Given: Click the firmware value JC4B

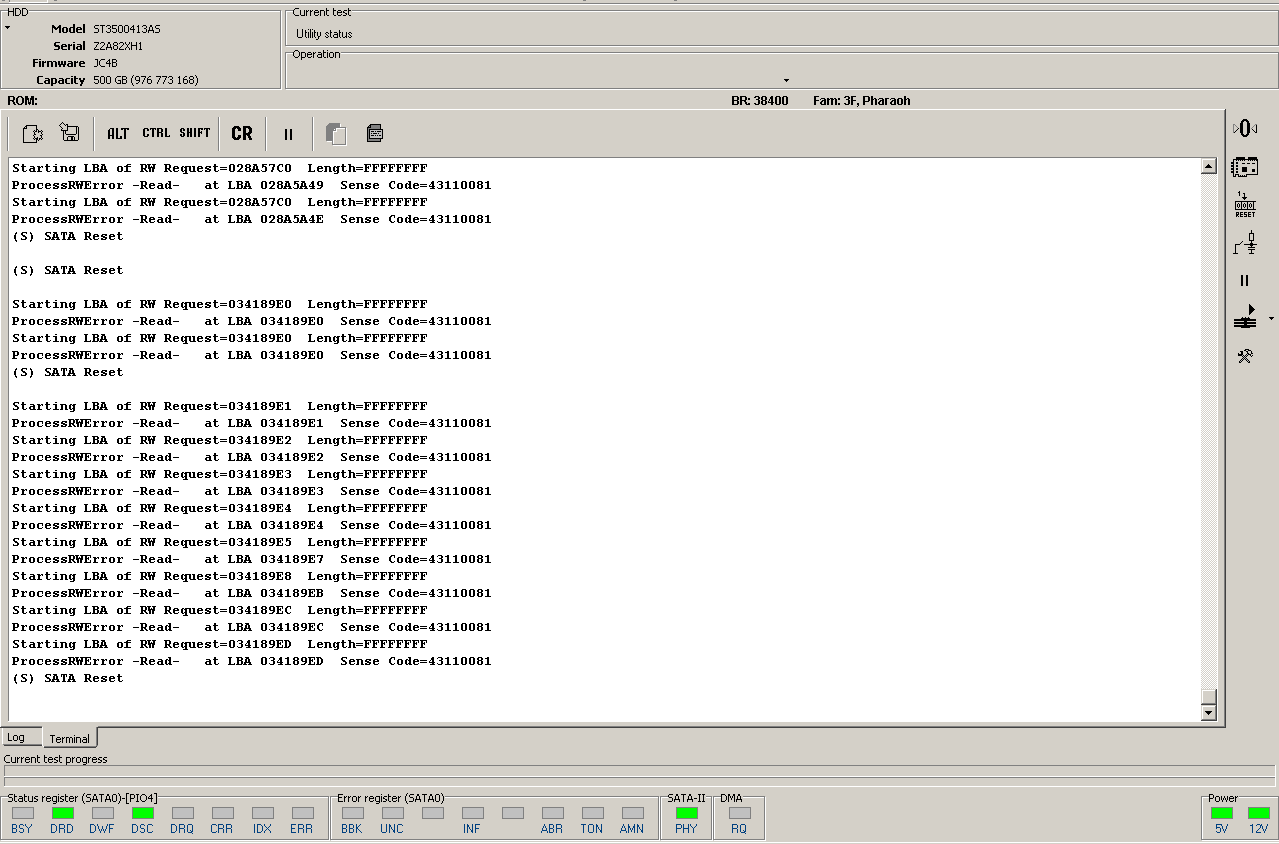Looking at the screenshot, I should tap(105, 63).
